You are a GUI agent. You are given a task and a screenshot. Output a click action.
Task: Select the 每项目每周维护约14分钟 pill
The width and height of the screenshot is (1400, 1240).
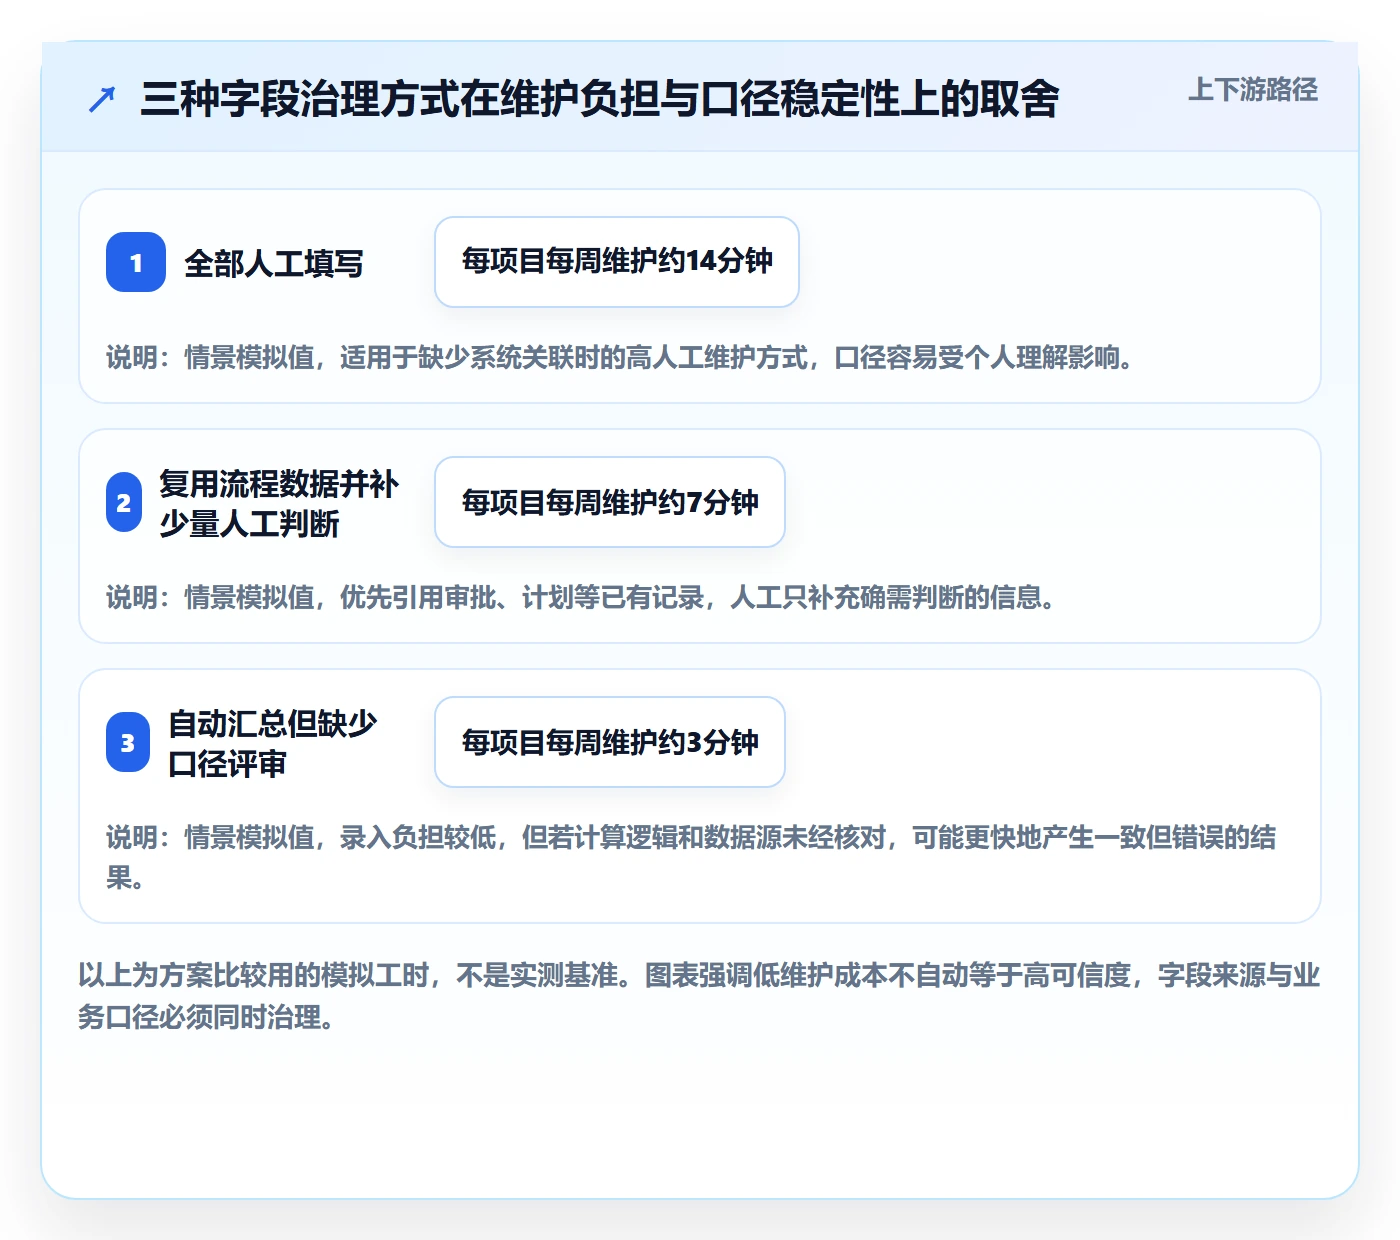coord(617,262)
